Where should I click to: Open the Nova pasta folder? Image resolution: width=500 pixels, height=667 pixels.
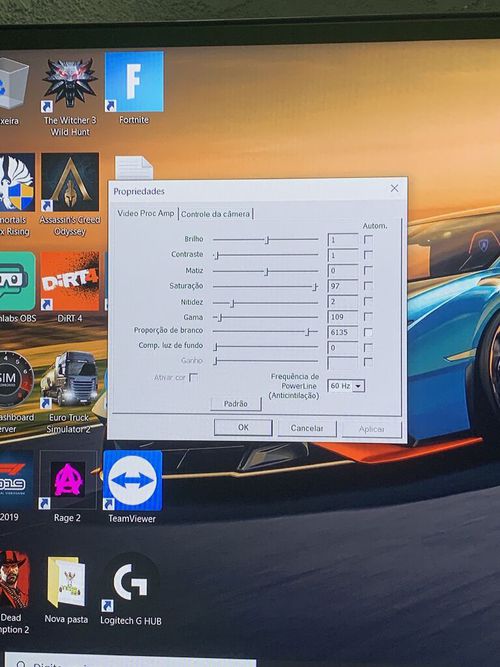[66, 590]
